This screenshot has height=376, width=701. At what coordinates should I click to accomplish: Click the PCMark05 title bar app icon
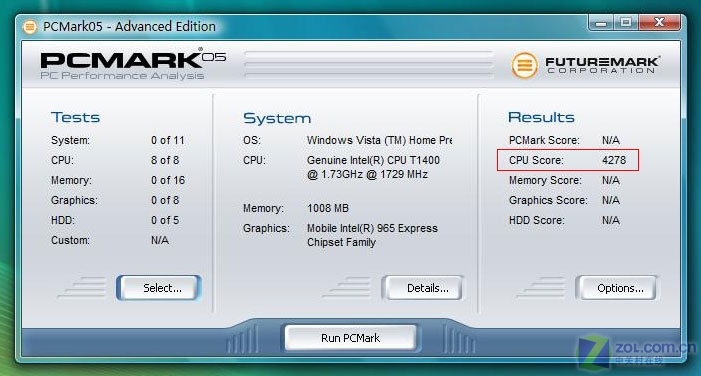30,27
